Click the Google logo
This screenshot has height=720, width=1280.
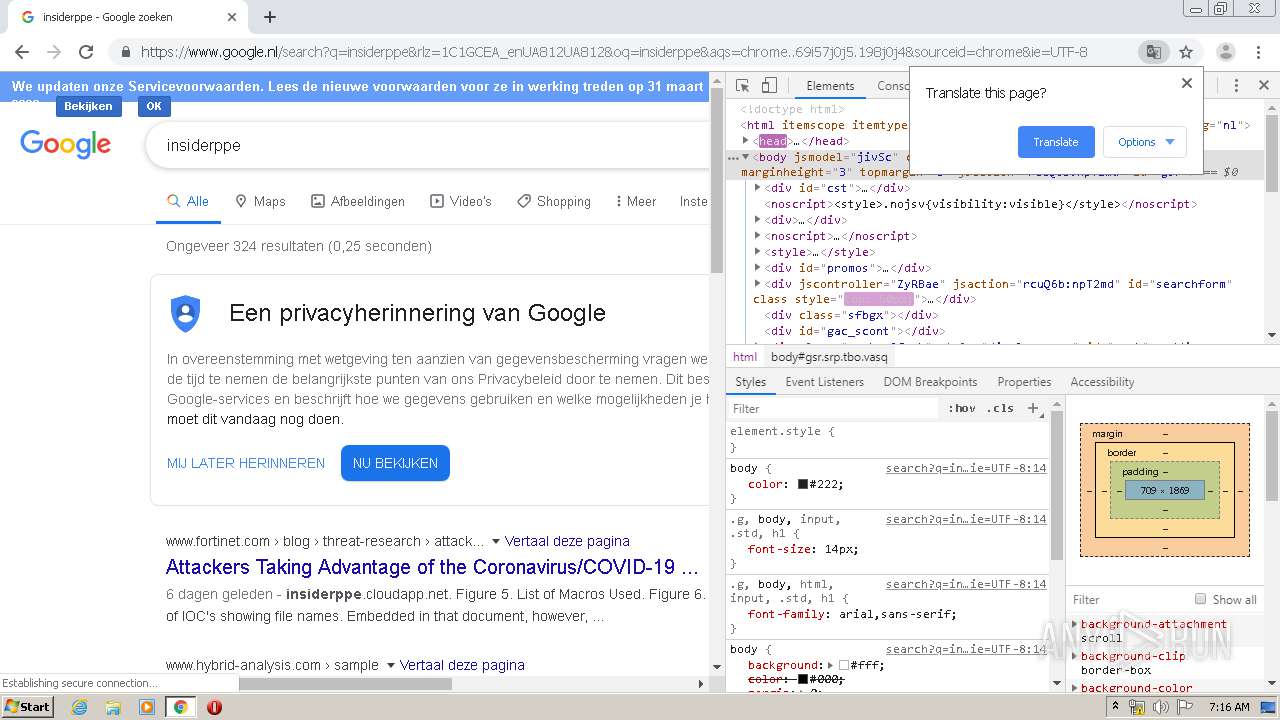(x=66, y=145)
